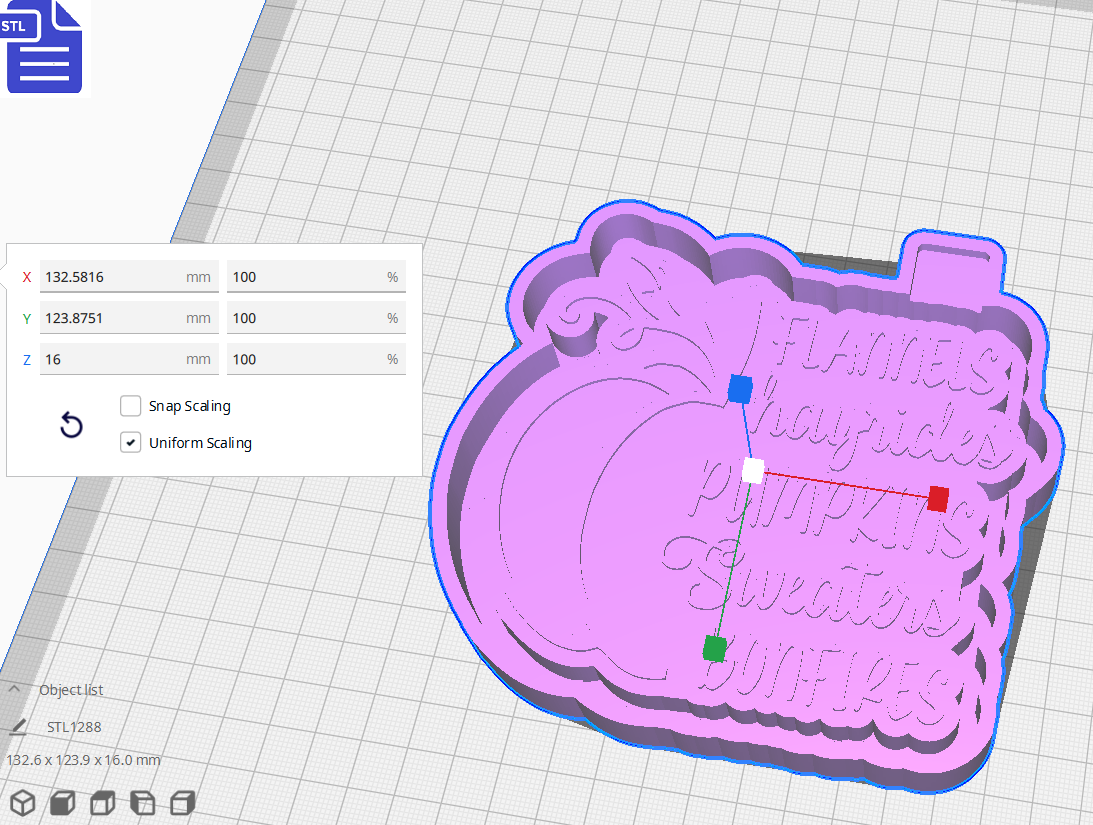Select STL1288 in the Object list
This screenshot has height=825, width=1093.
point(74,726)
